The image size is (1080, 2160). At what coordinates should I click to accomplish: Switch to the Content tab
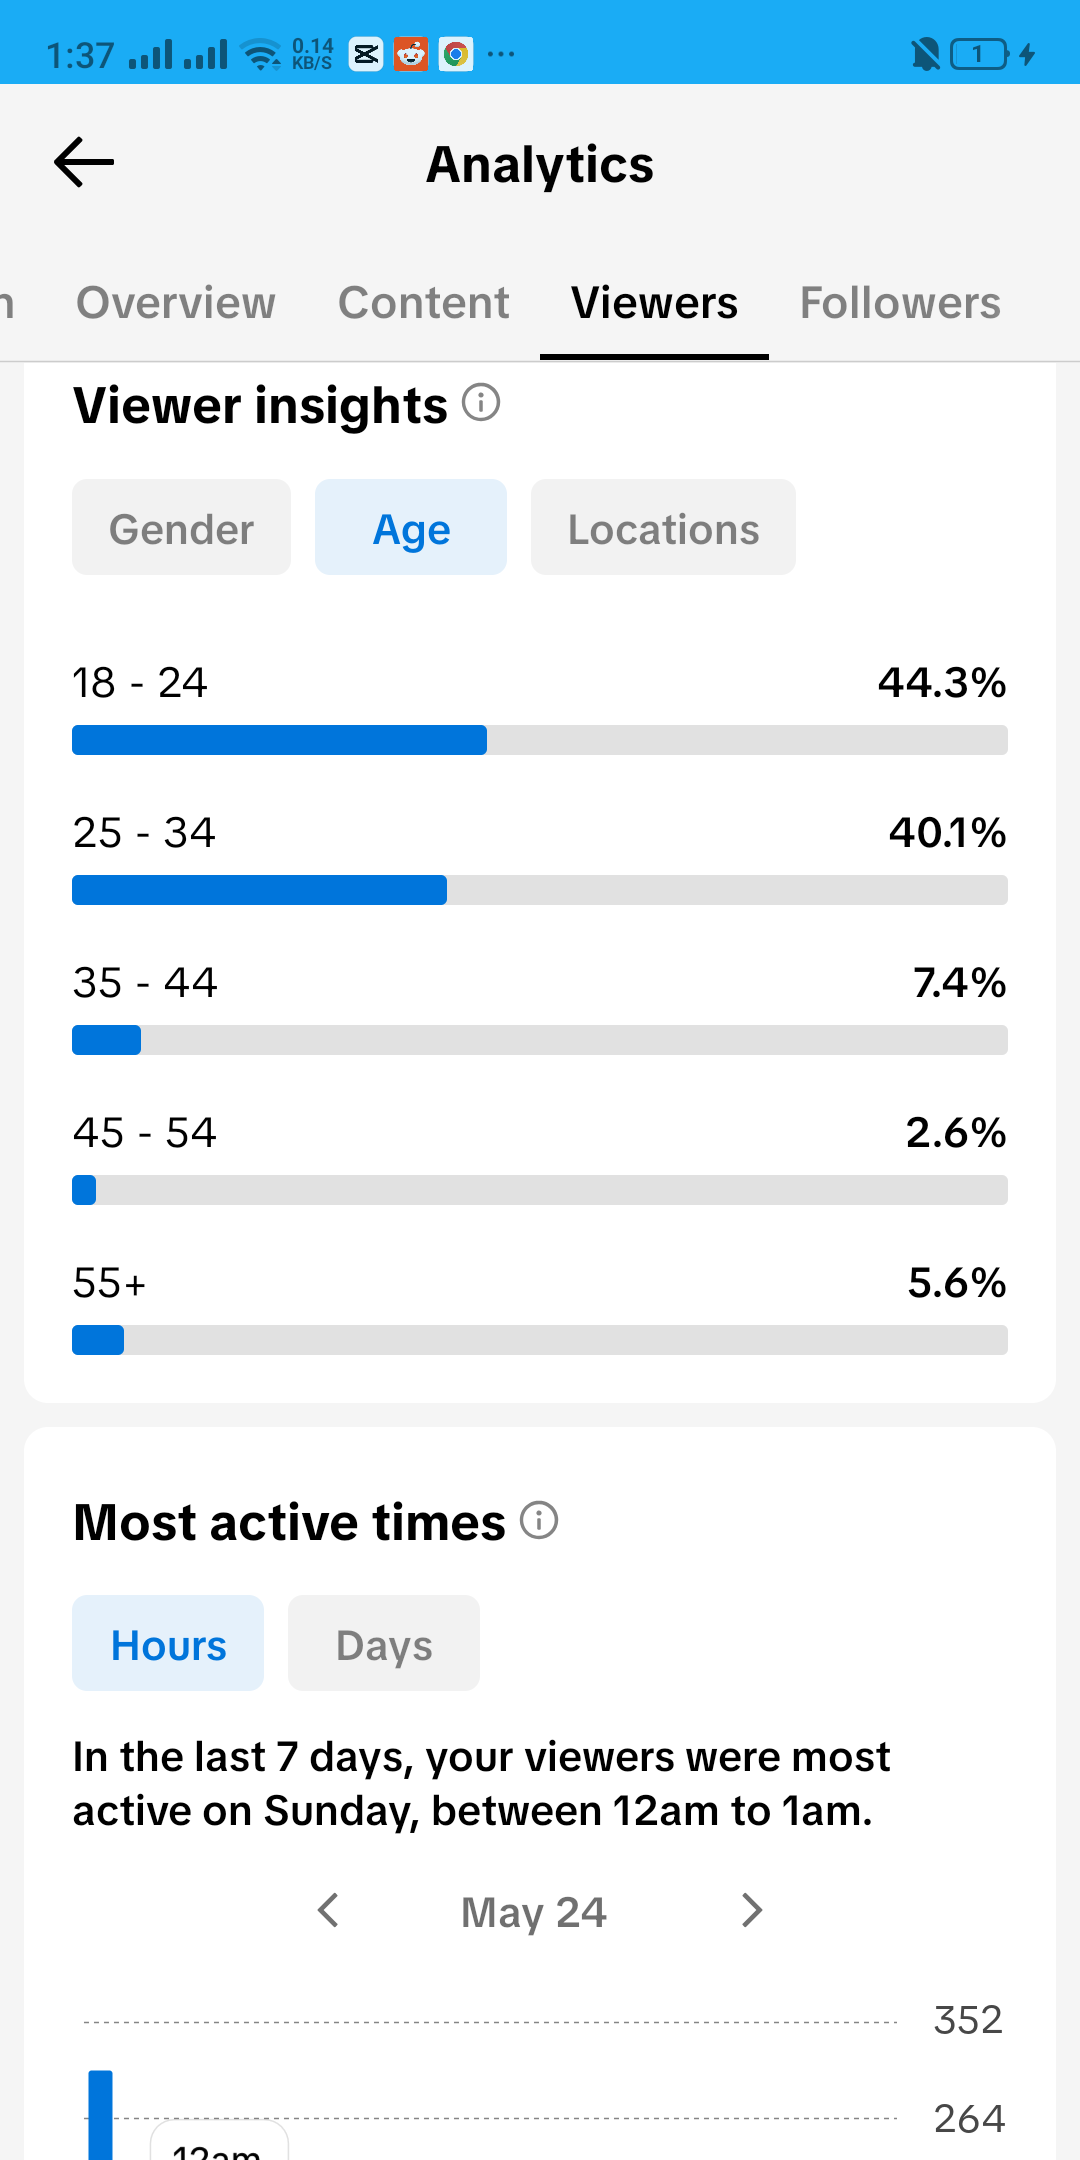coord(424,303)
